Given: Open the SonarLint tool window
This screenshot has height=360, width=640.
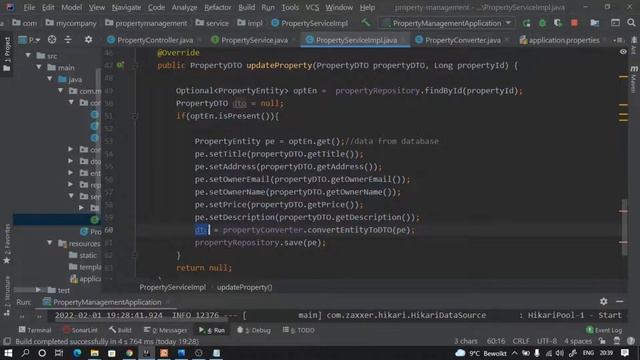Looking at the screenshot, I should pyautogui.click(x=80, y=330).
